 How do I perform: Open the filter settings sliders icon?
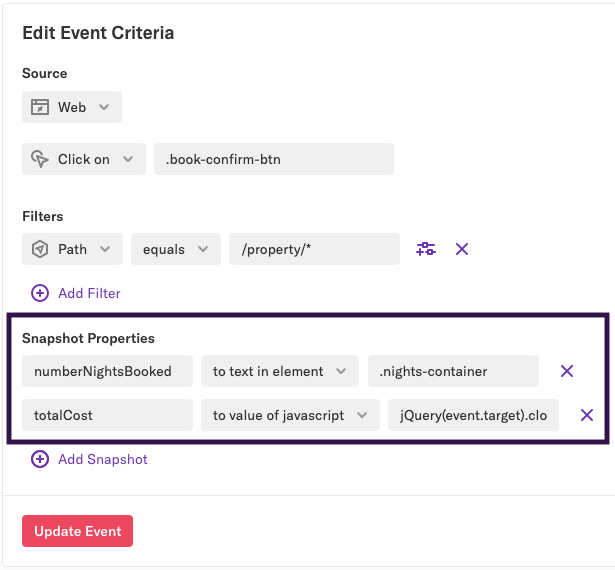pos(426,249)
